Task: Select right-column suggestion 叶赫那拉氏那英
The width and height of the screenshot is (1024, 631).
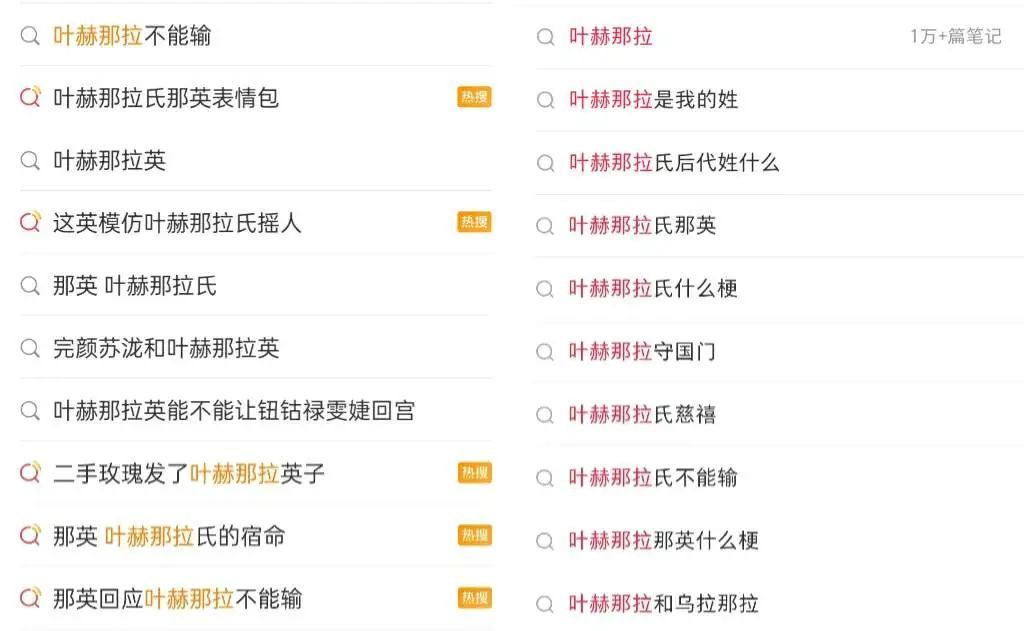Action: tap(642, 226)
